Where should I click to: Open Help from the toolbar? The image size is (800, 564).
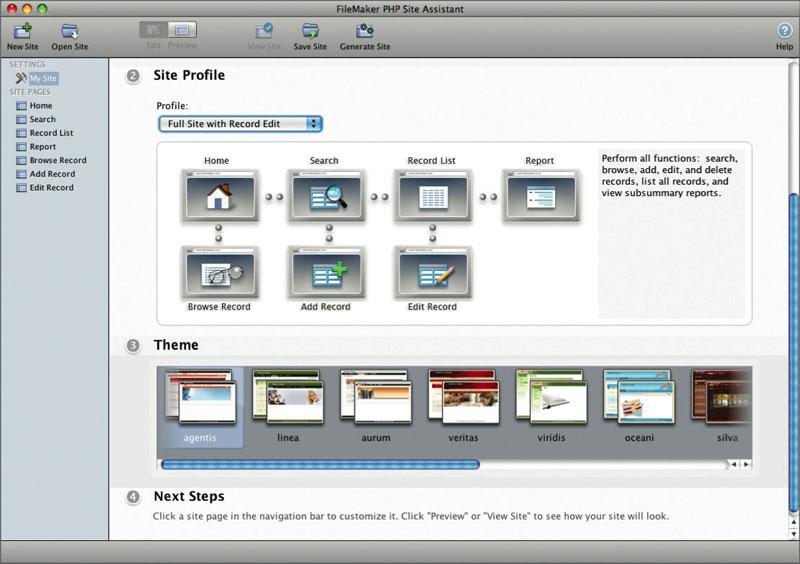[784, 32]
